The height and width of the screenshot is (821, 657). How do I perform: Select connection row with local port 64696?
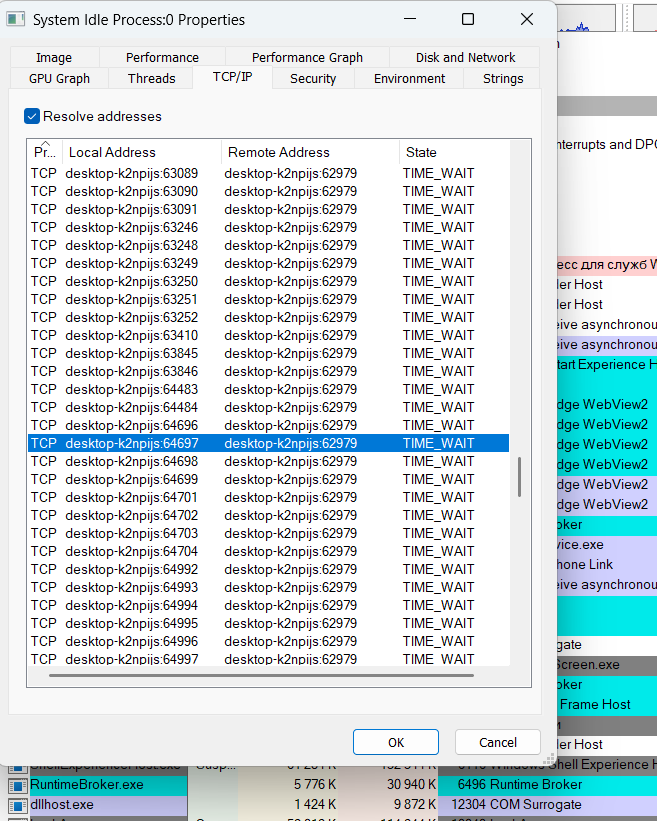pyautogui.click(x=269, y=425)
